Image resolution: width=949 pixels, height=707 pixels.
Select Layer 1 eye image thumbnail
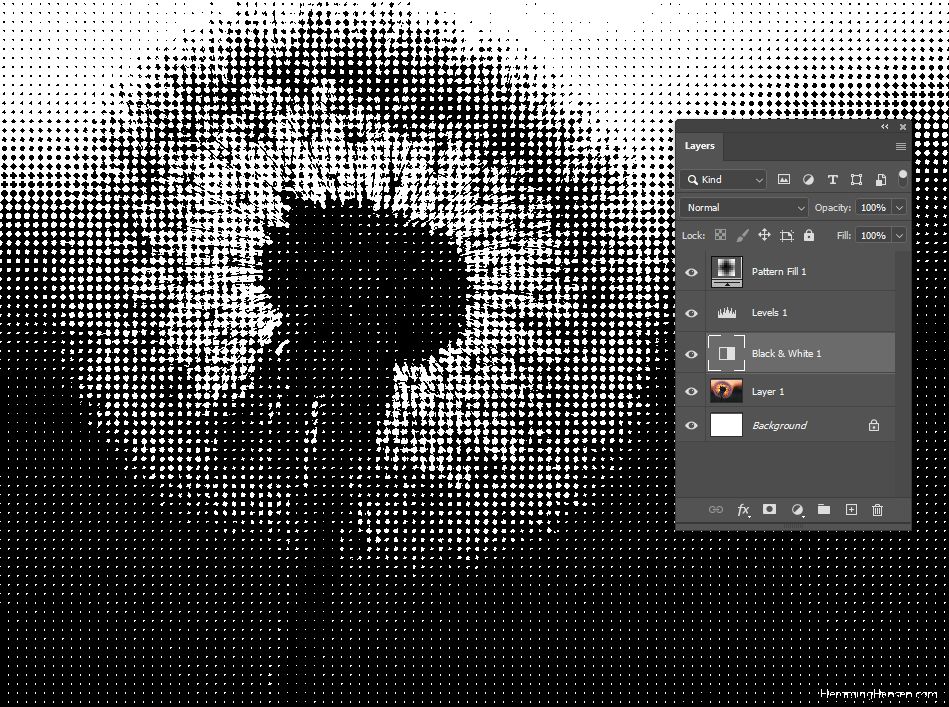(x=726, y=391)
